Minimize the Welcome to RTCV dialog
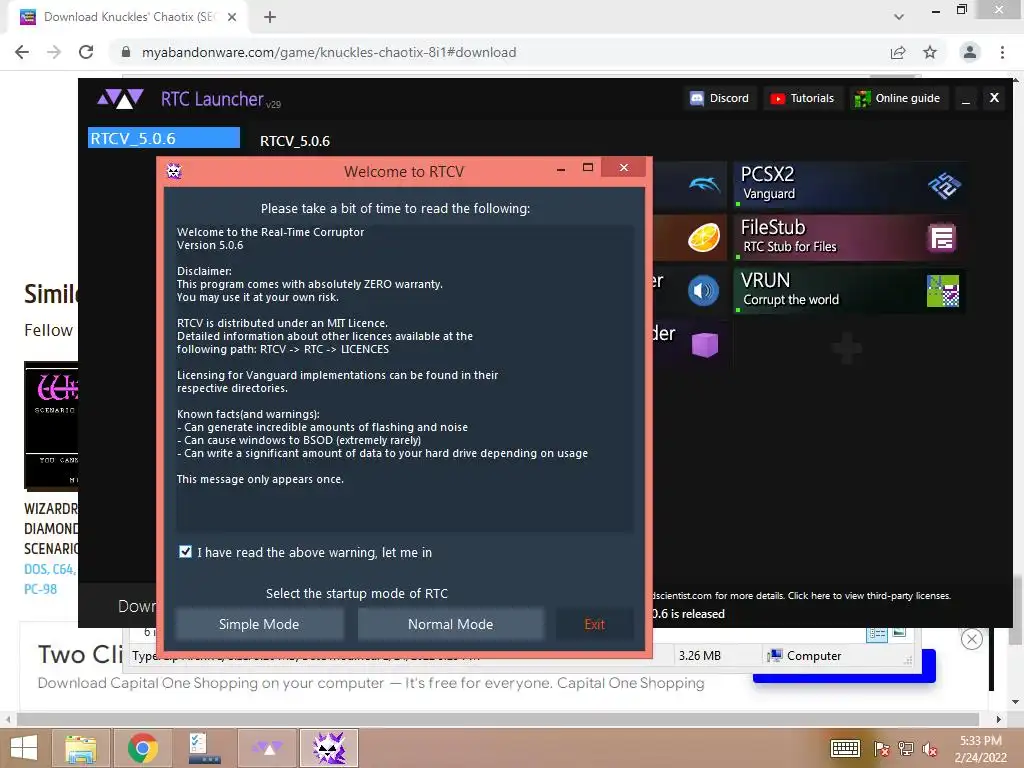1024x768 pixels. pyautogui.click(x=560, y=169)
